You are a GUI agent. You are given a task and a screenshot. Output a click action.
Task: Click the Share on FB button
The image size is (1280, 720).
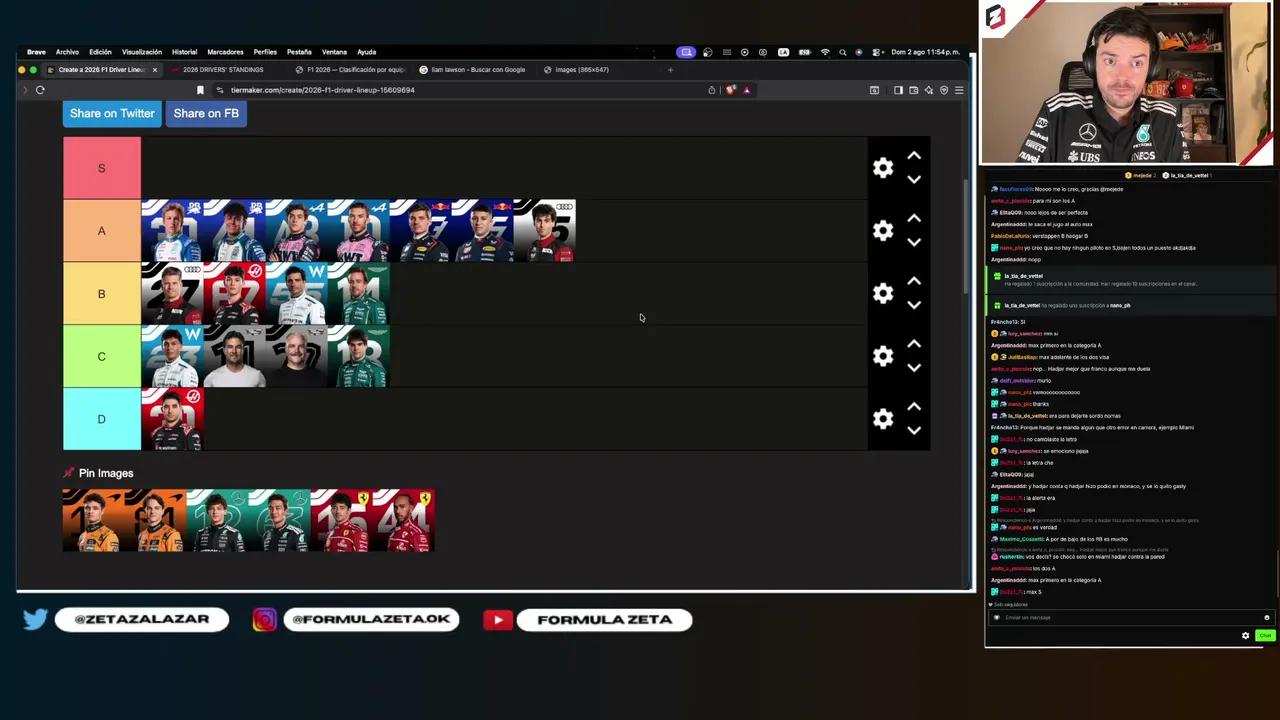[x=206, y=113]
